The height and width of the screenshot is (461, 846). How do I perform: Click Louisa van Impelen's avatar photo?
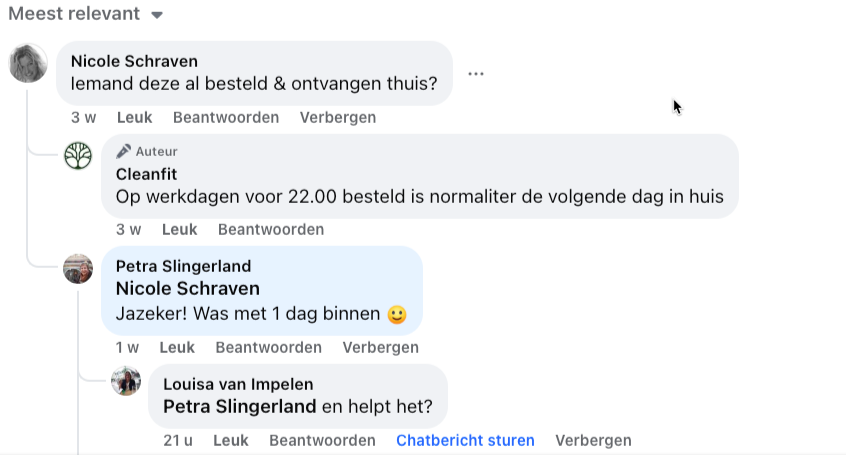tap(126, 381)
